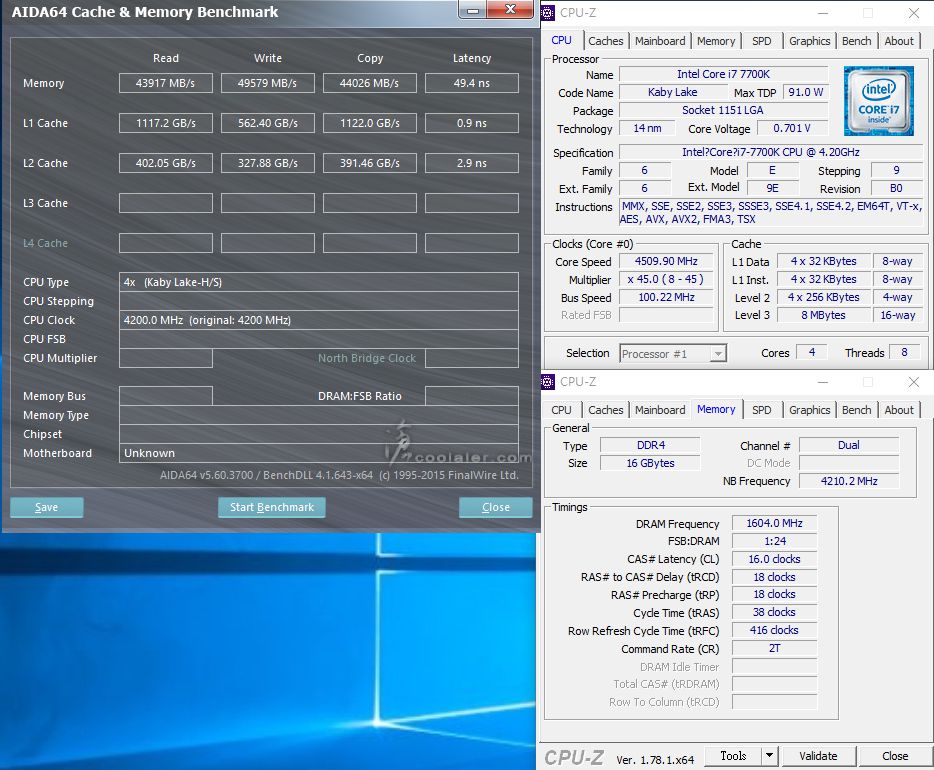Expand the Tools dropdown arrow in CPU-Z
934x770 pixels.
(770, 756)
